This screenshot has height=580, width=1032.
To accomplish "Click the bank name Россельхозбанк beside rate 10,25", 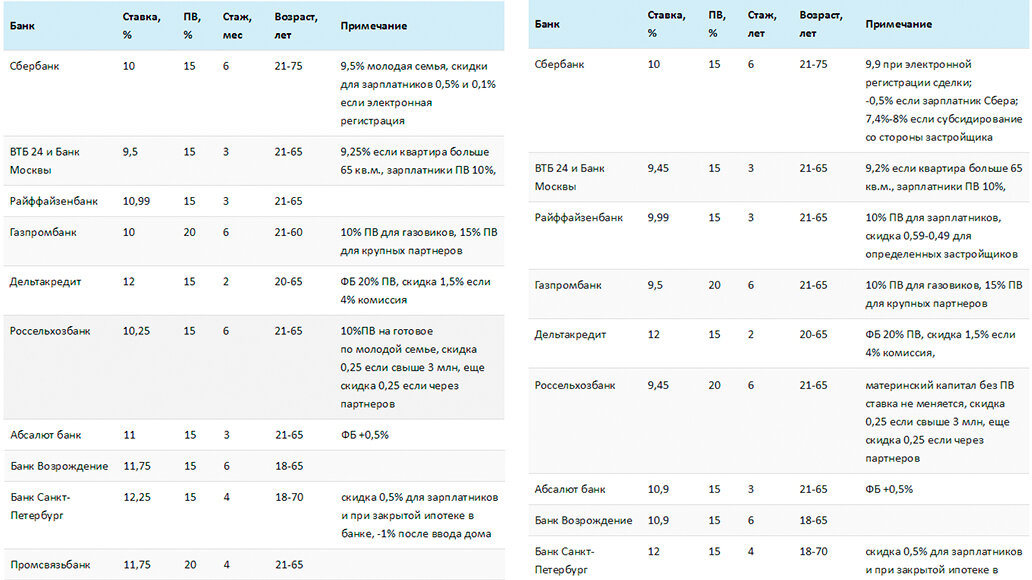I will [50, 331].
